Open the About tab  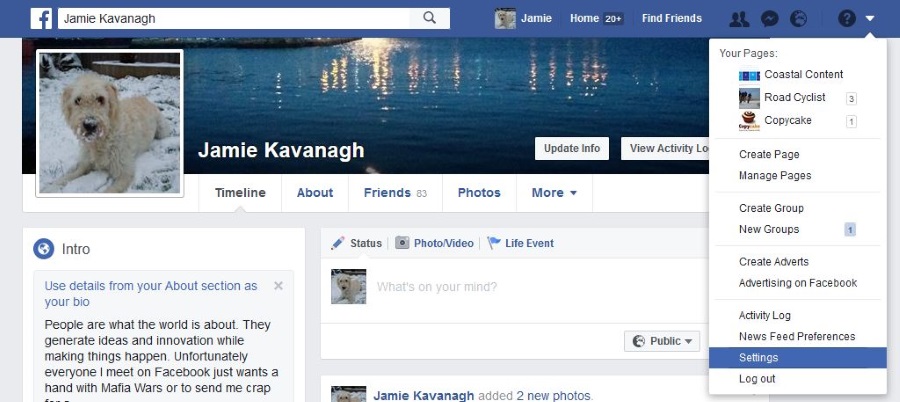point(315,193)
